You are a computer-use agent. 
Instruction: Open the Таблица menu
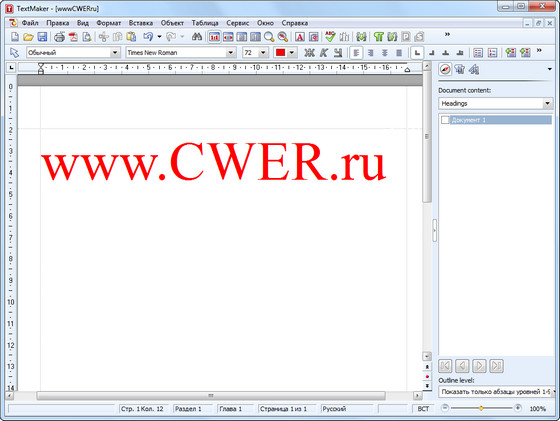tap(205, 23)
